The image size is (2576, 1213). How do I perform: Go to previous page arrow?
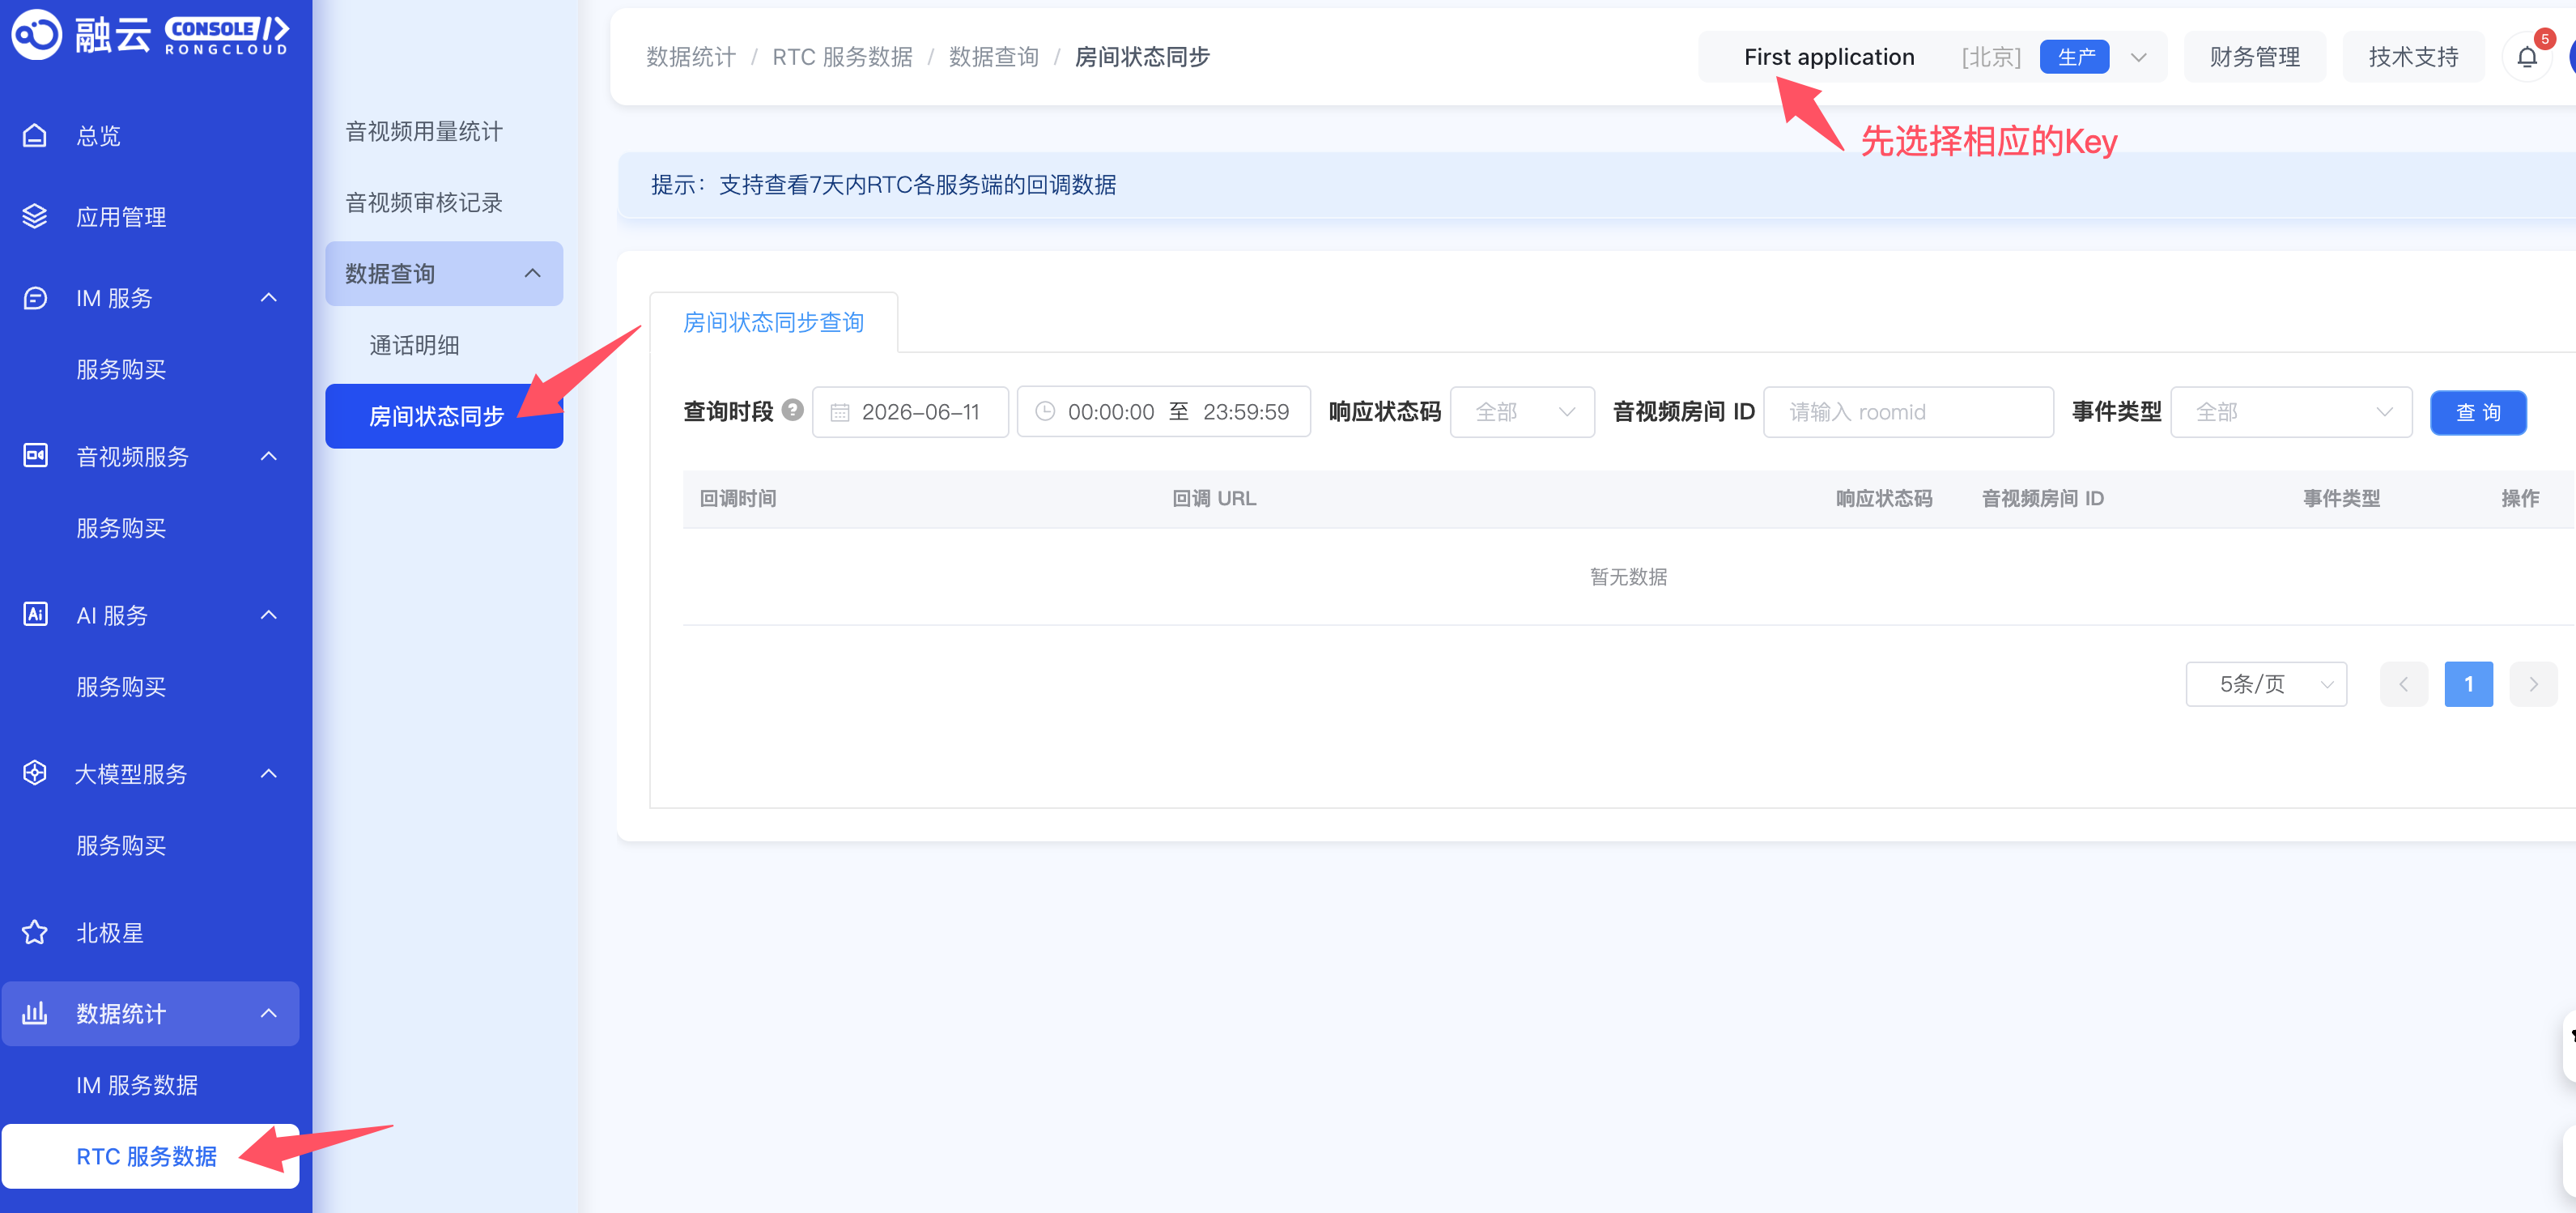click(x=2403, y=684)
